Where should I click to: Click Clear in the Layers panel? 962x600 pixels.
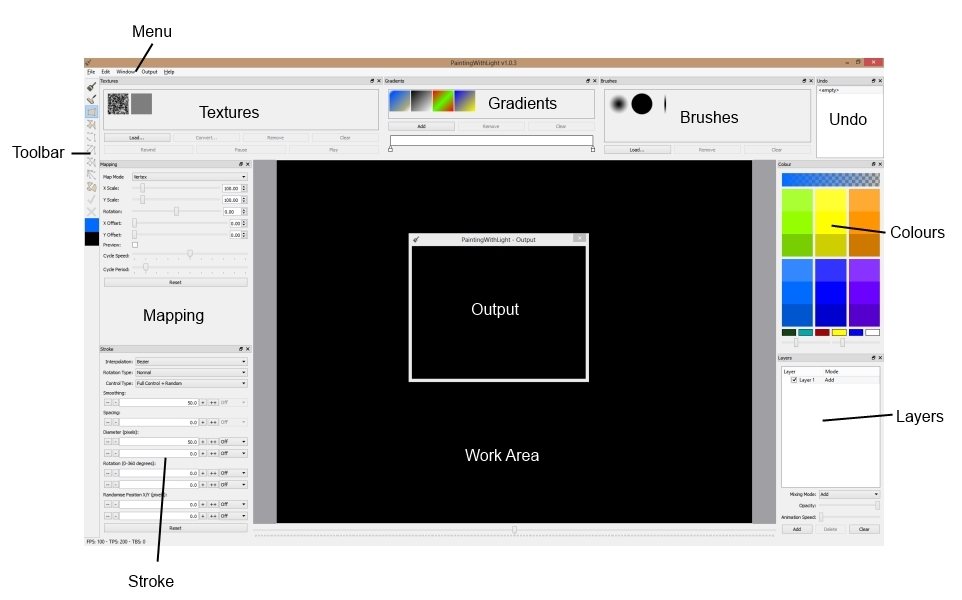pyautogui.click(x=864, y=529)
